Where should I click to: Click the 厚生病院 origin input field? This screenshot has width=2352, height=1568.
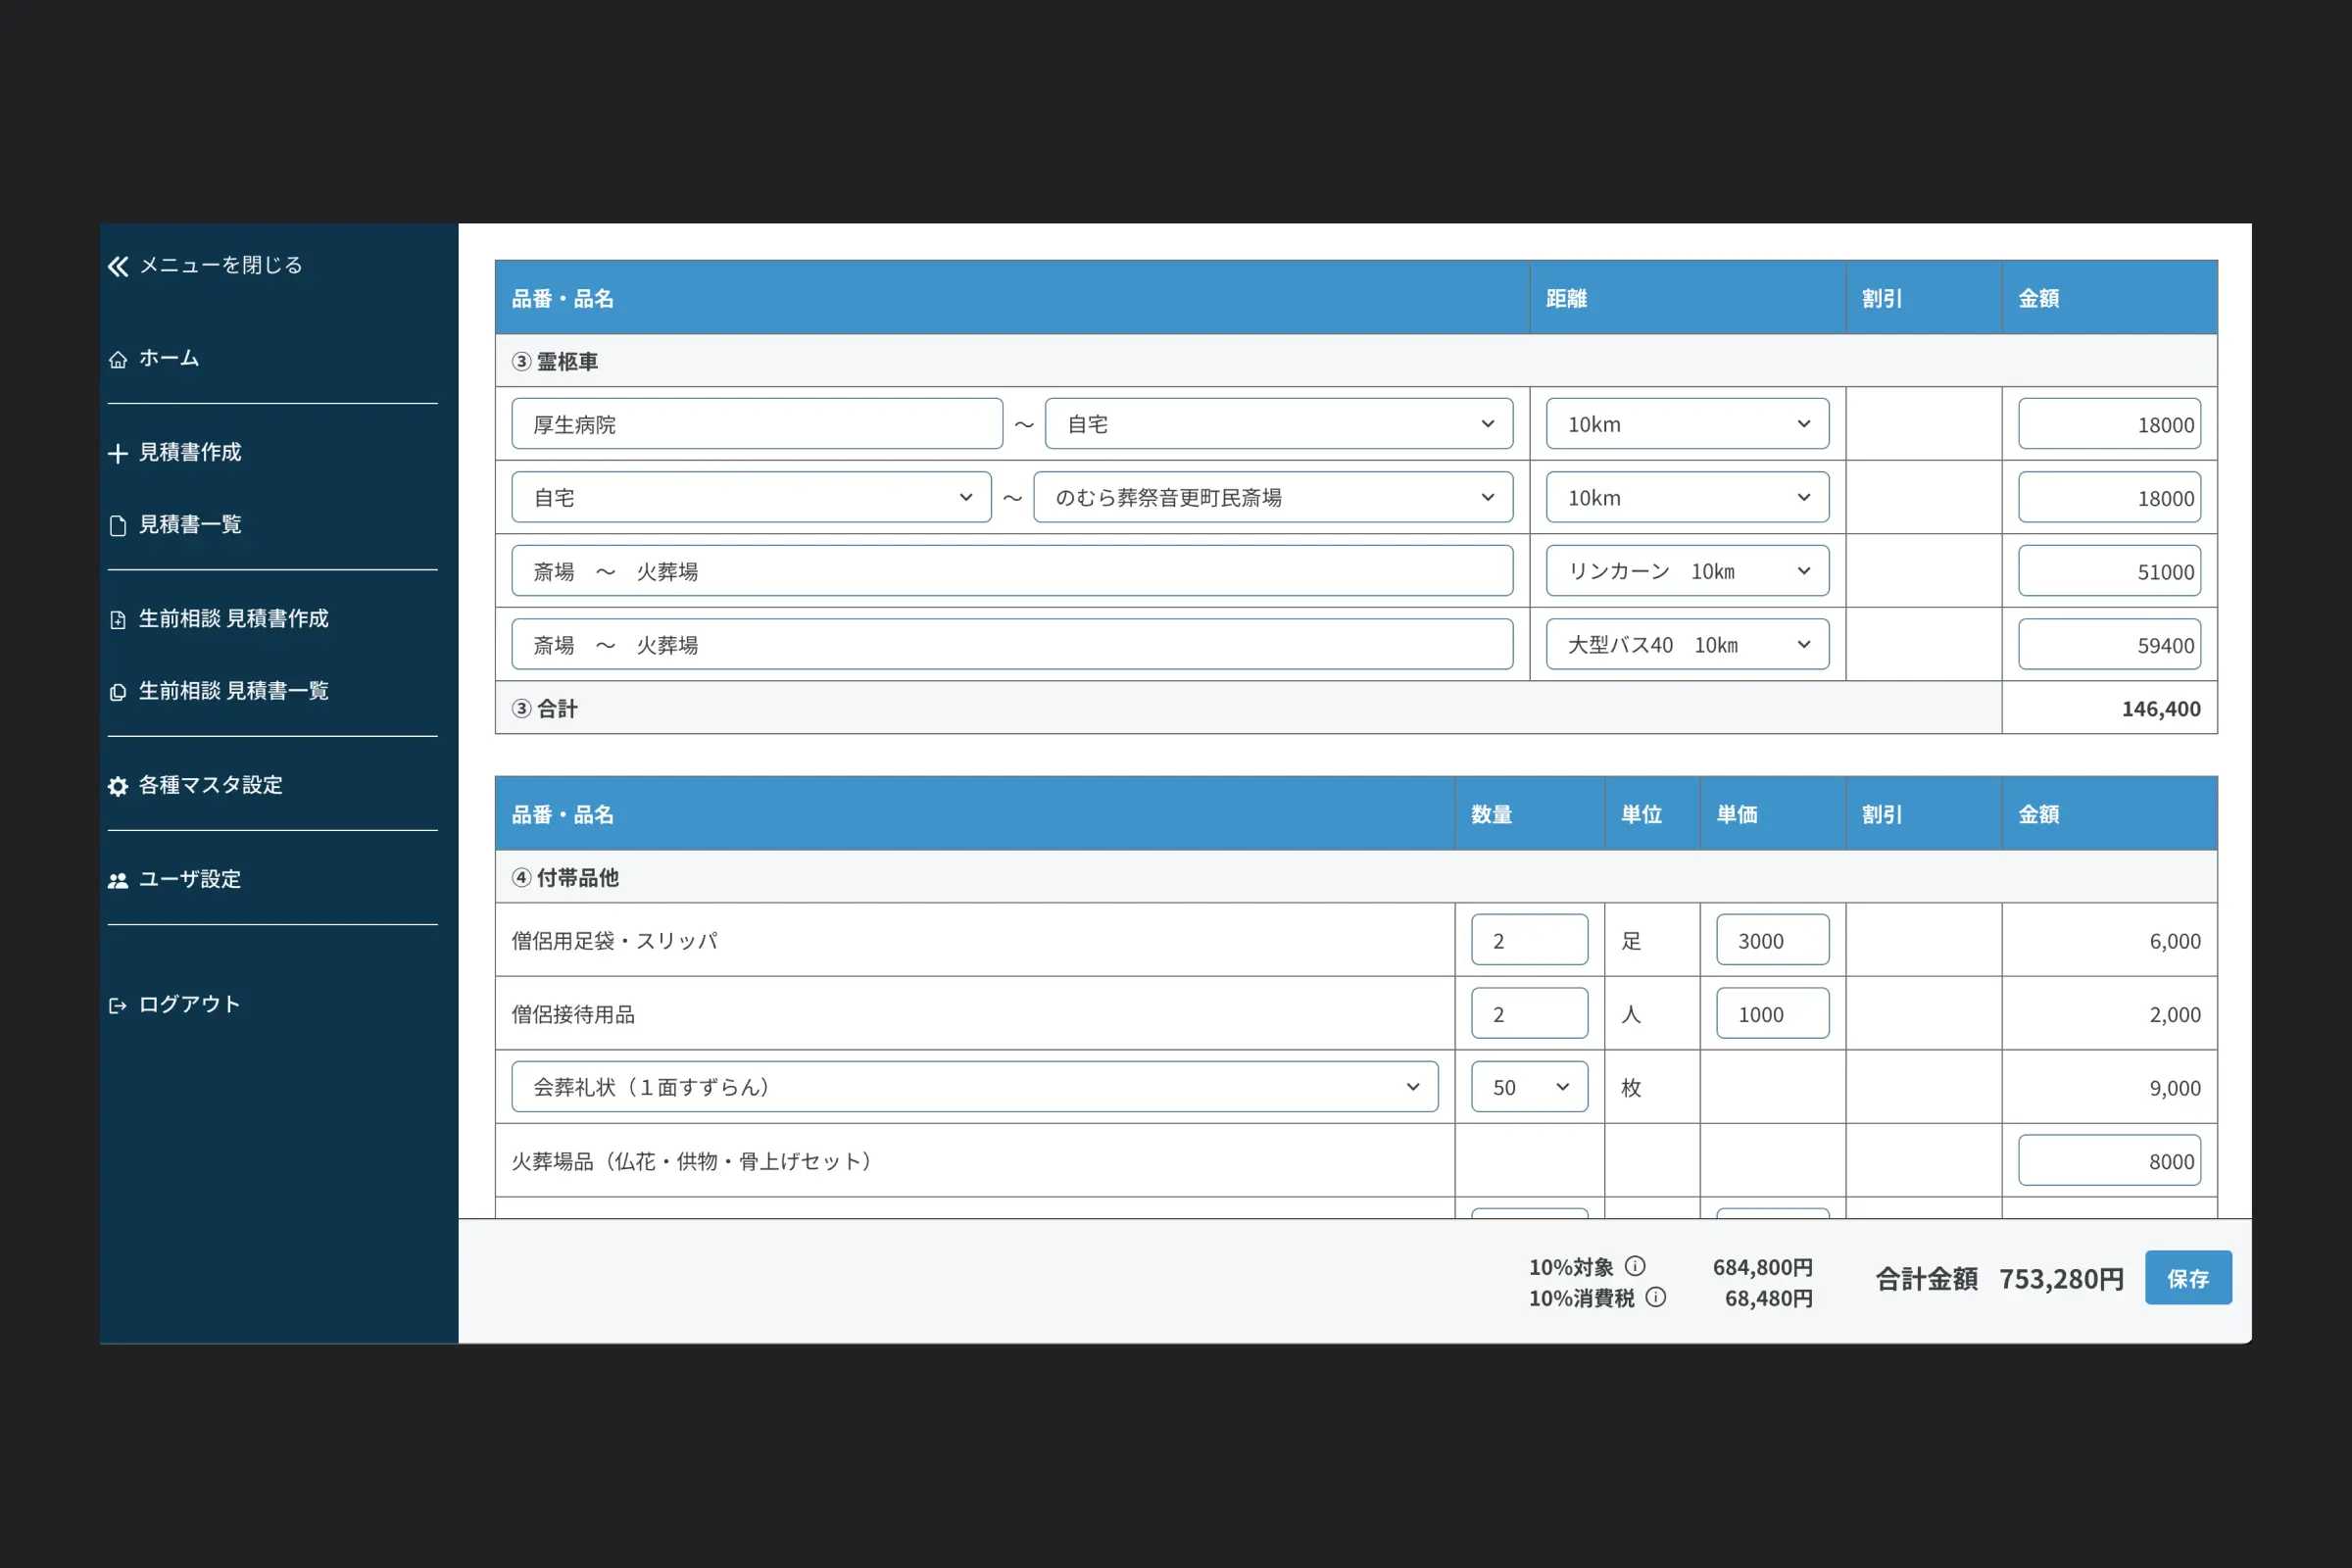(756, 424)
